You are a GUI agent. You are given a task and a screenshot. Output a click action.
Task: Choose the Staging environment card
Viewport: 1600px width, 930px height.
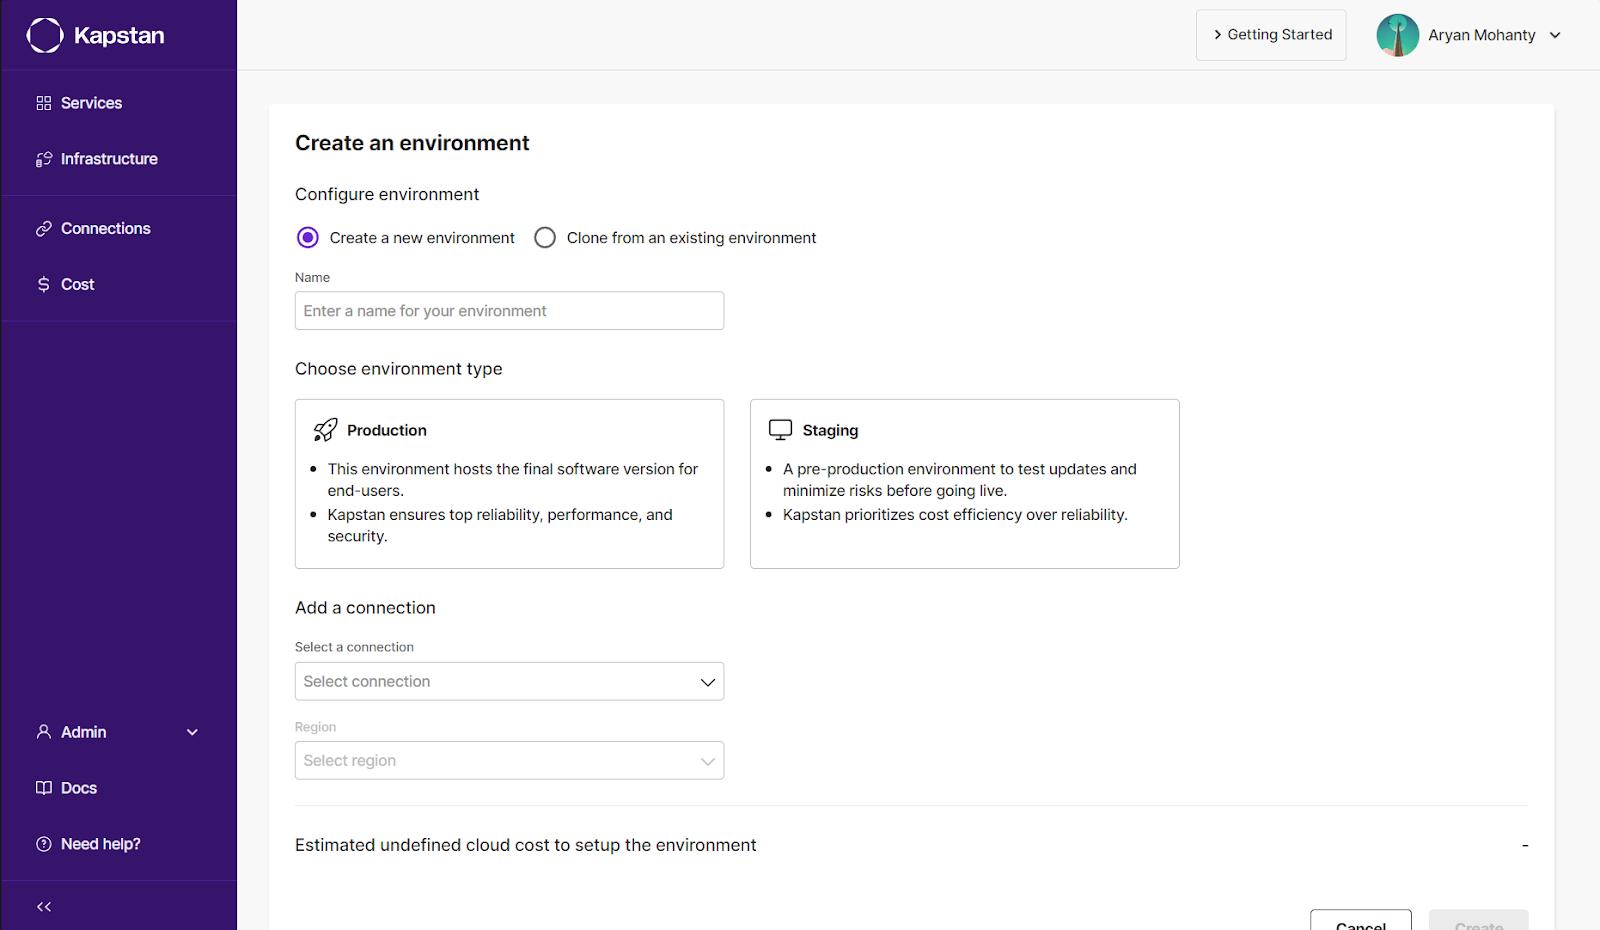(x=965, y=484)
